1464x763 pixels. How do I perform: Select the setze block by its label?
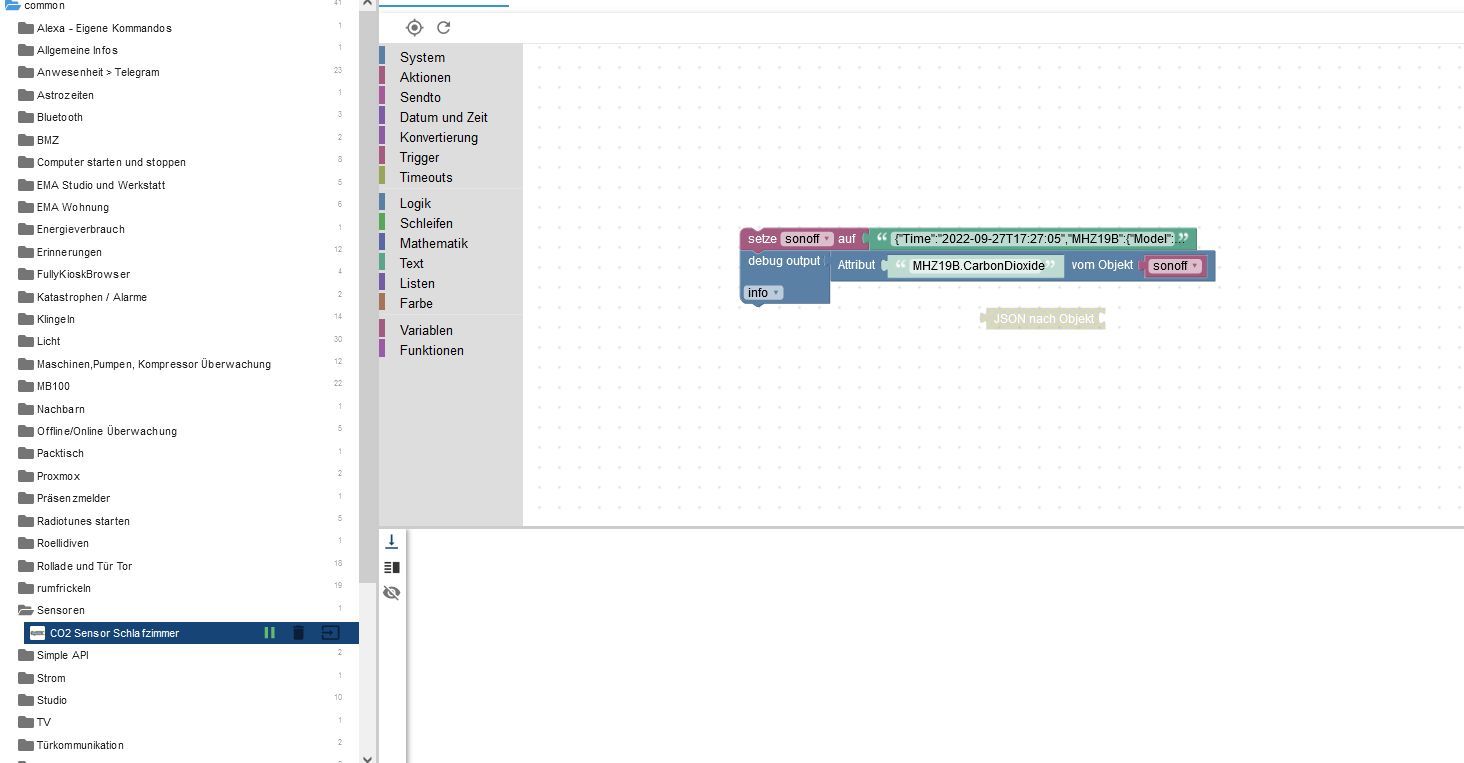coord(762,239)
